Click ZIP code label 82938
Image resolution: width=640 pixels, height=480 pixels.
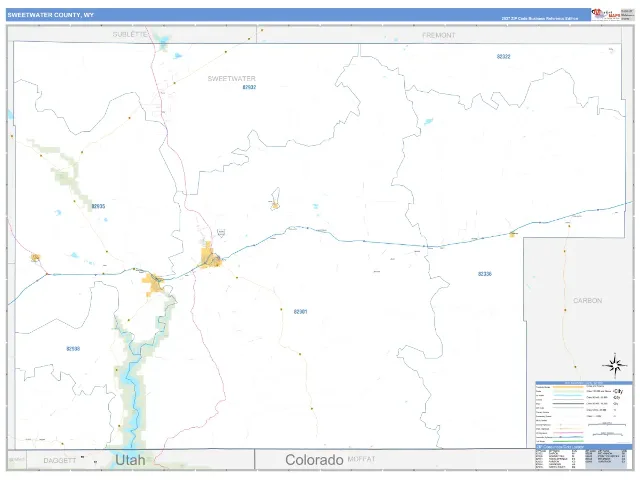click(x=73, y=349)
